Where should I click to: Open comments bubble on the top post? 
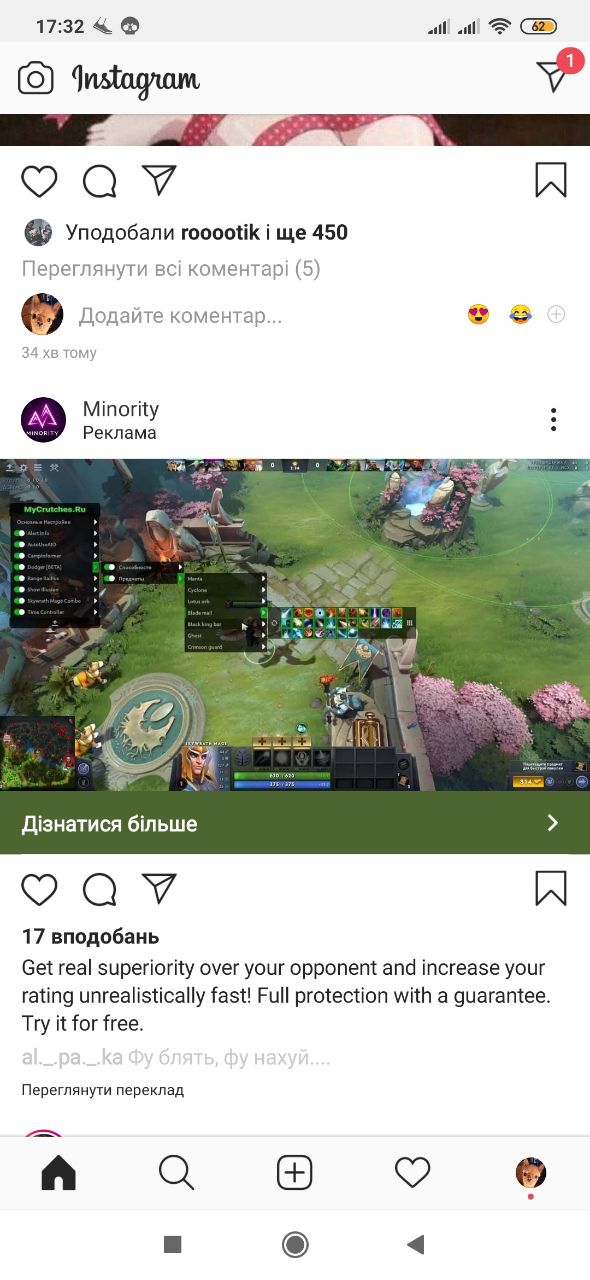pos(99,181)
